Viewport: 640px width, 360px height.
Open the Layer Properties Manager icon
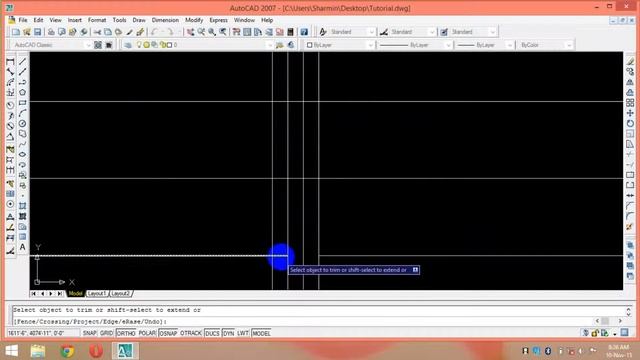pyautogui.click(x=128, y=45)
